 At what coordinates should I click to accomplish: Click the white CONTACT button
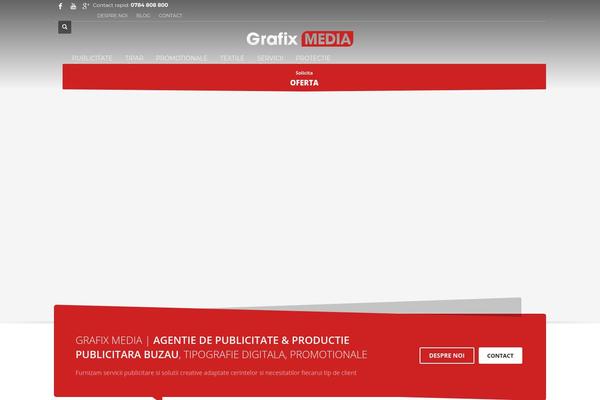(x=500, y=356)
